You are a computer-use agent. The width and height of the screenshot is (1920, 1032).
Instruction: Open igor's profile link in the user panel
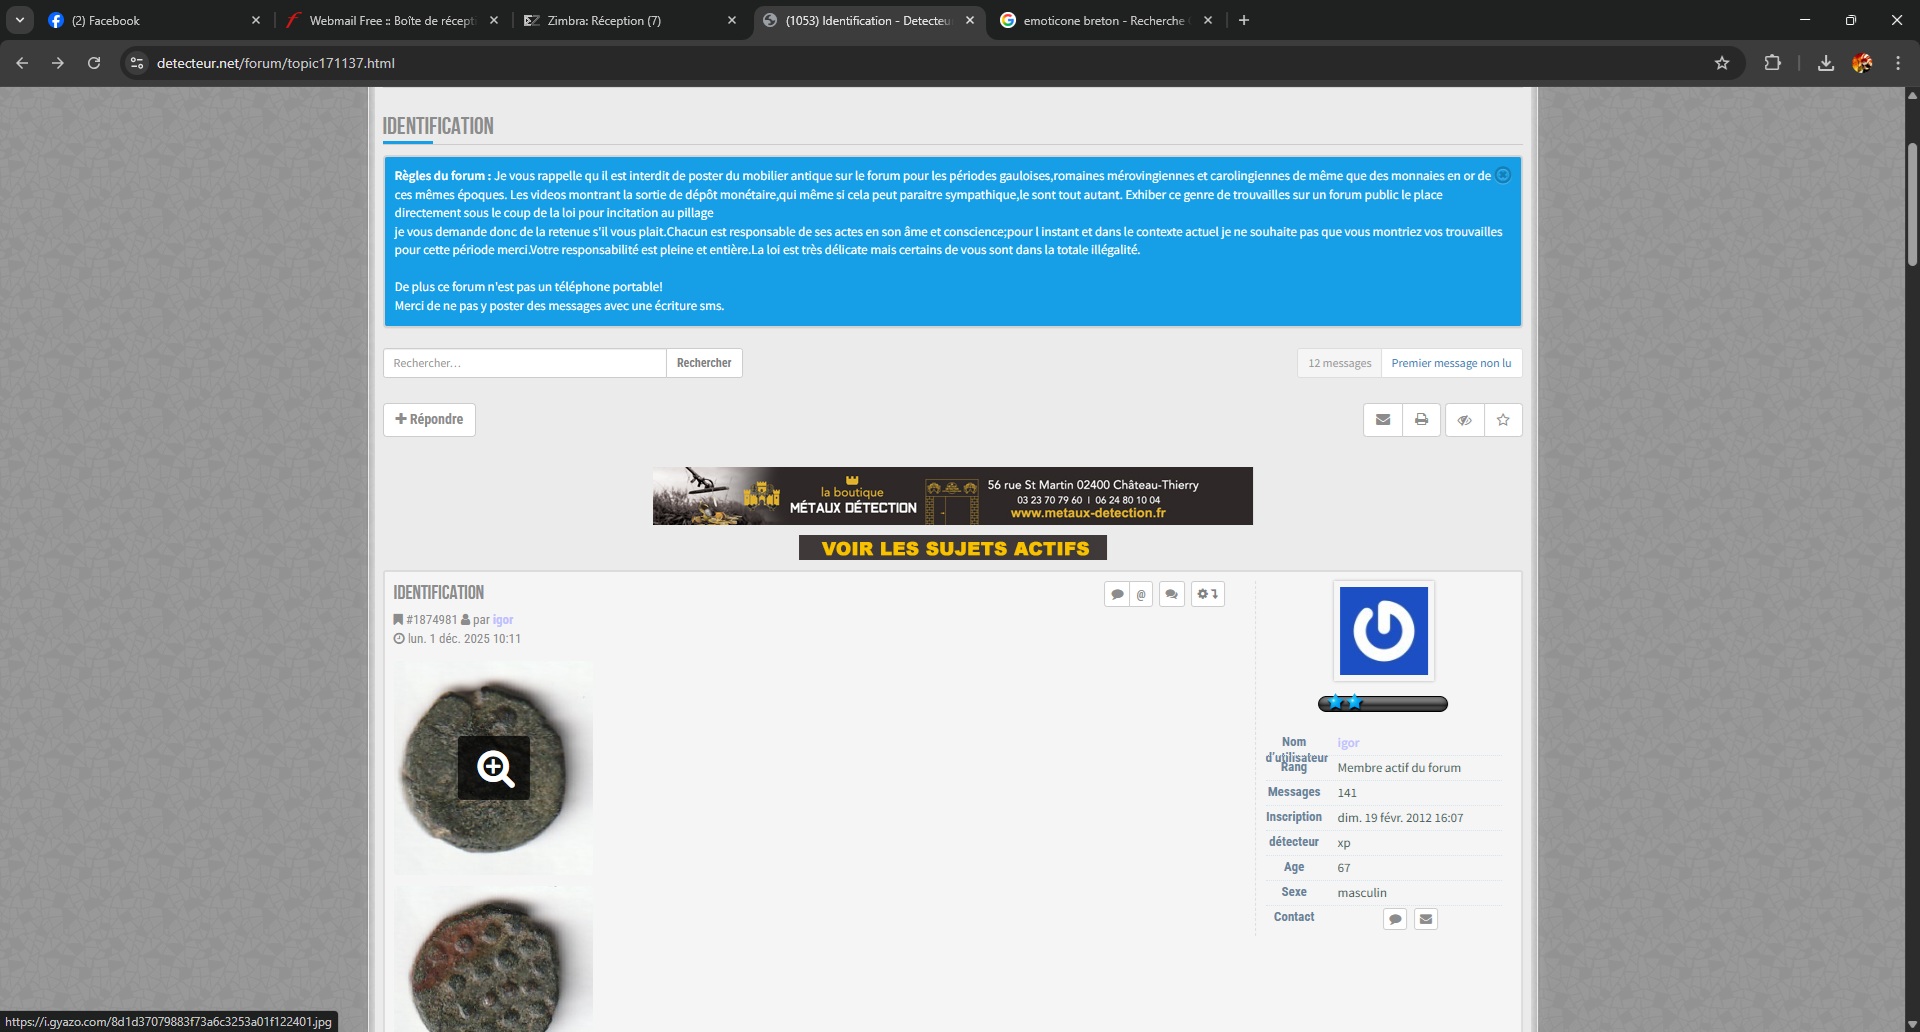tap(1348, 743)
